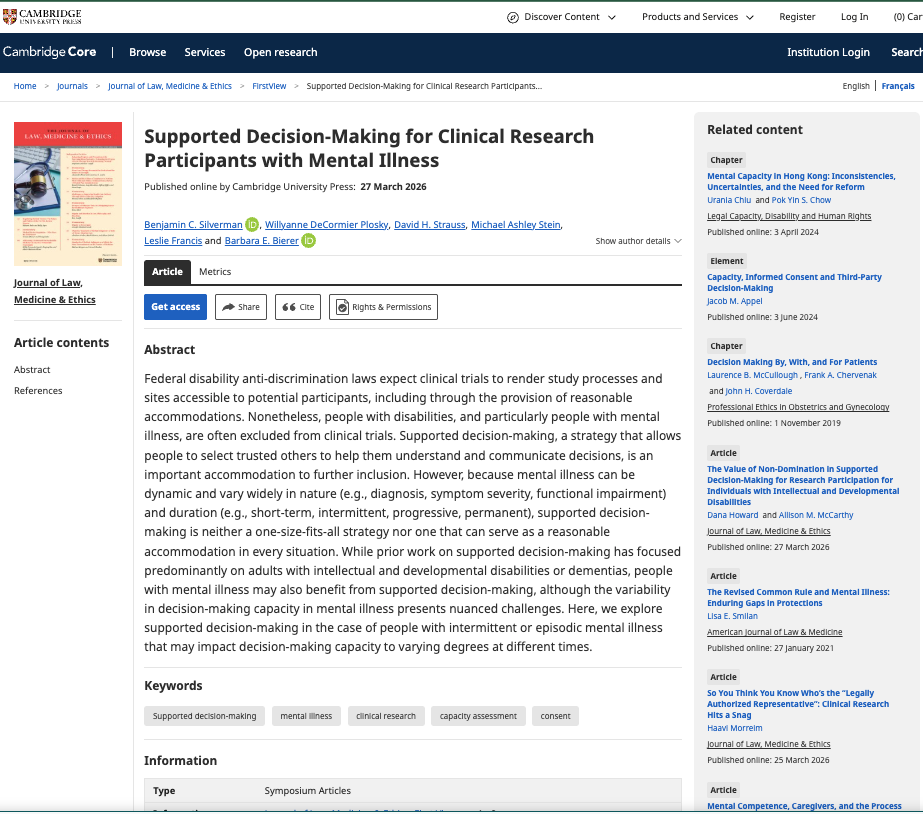Jump to References in Article contents
The width and height of the screenshot is (923, 814).
[38, 391]
